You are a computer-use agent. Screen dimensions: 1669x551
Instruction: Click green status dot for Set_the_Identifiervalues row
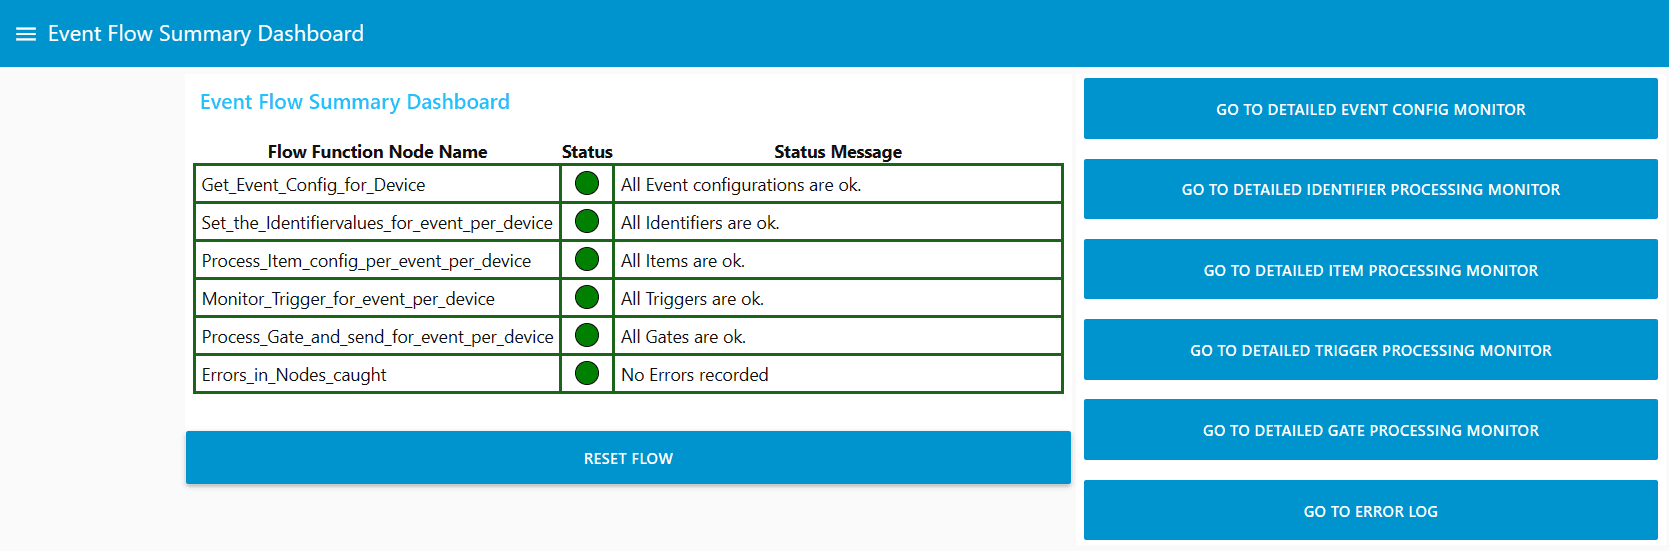(587, 221)
